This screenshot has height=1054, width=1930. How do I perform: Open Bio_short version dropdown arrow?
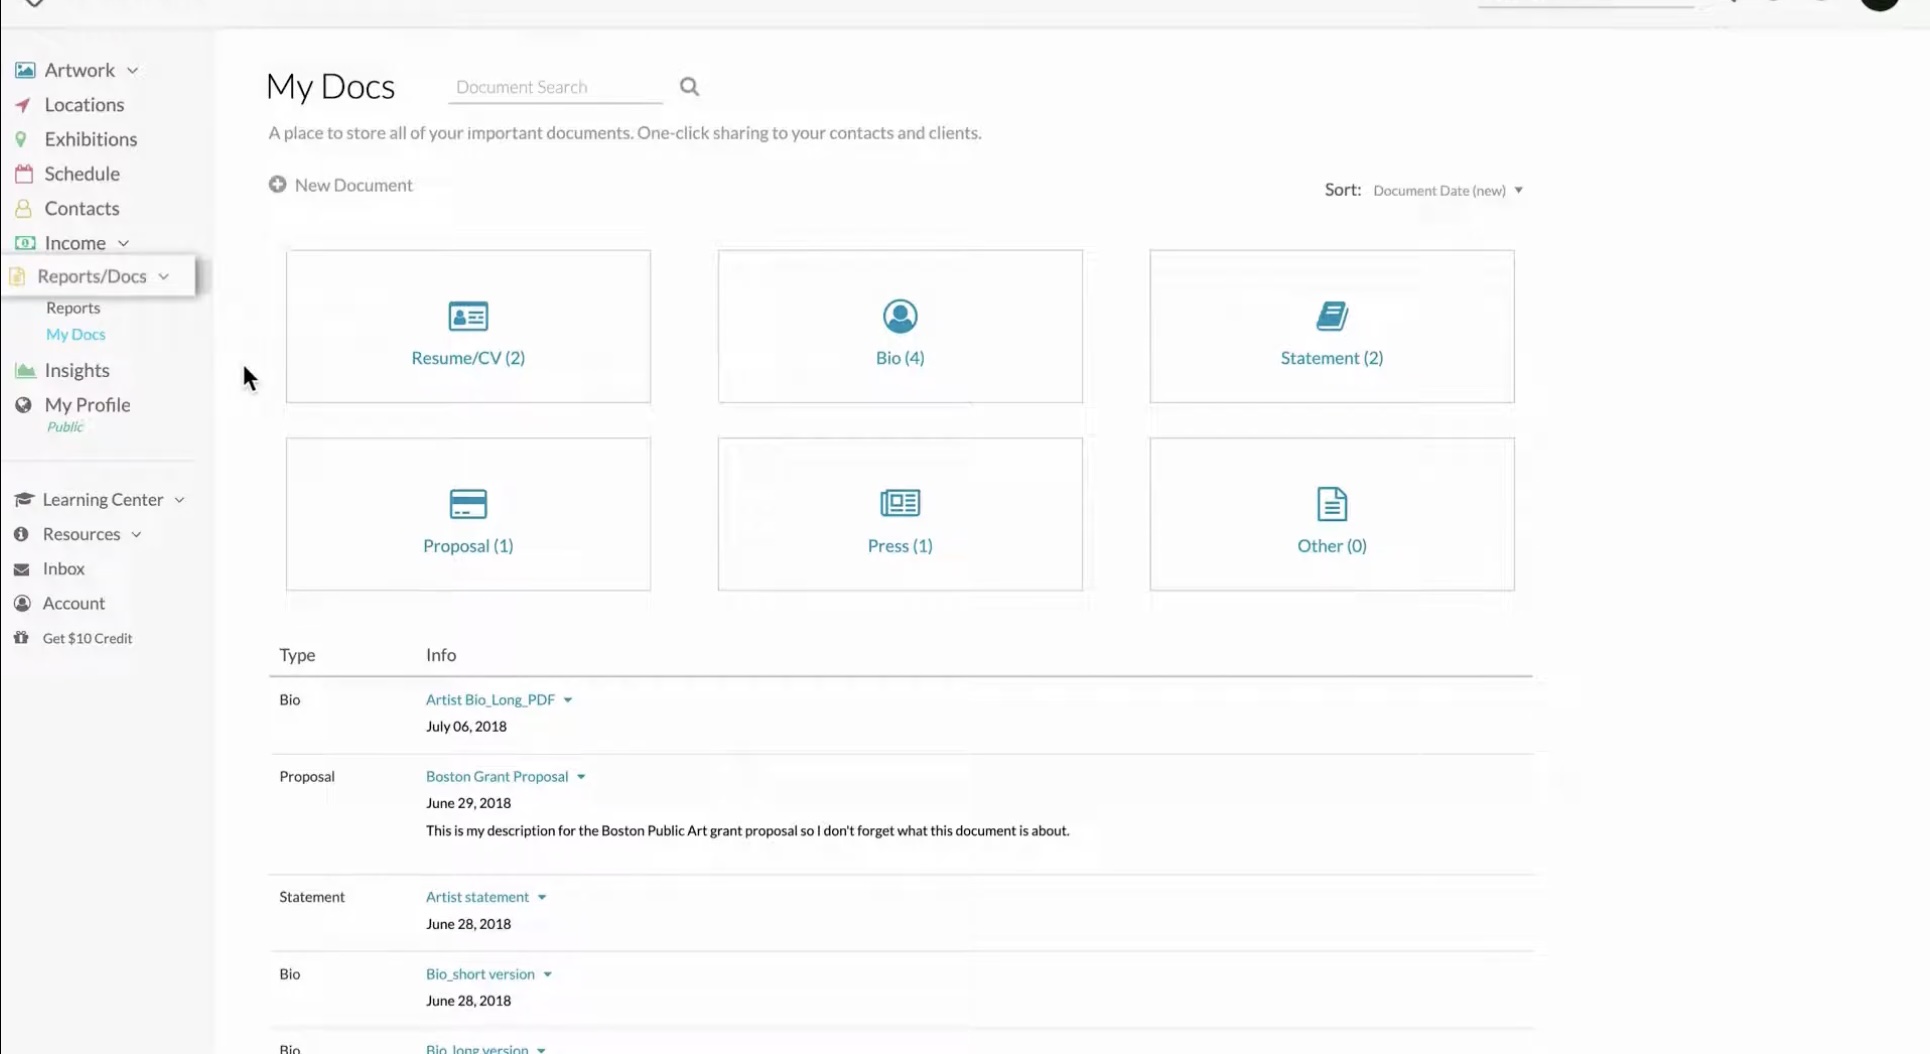coord(548,975)
